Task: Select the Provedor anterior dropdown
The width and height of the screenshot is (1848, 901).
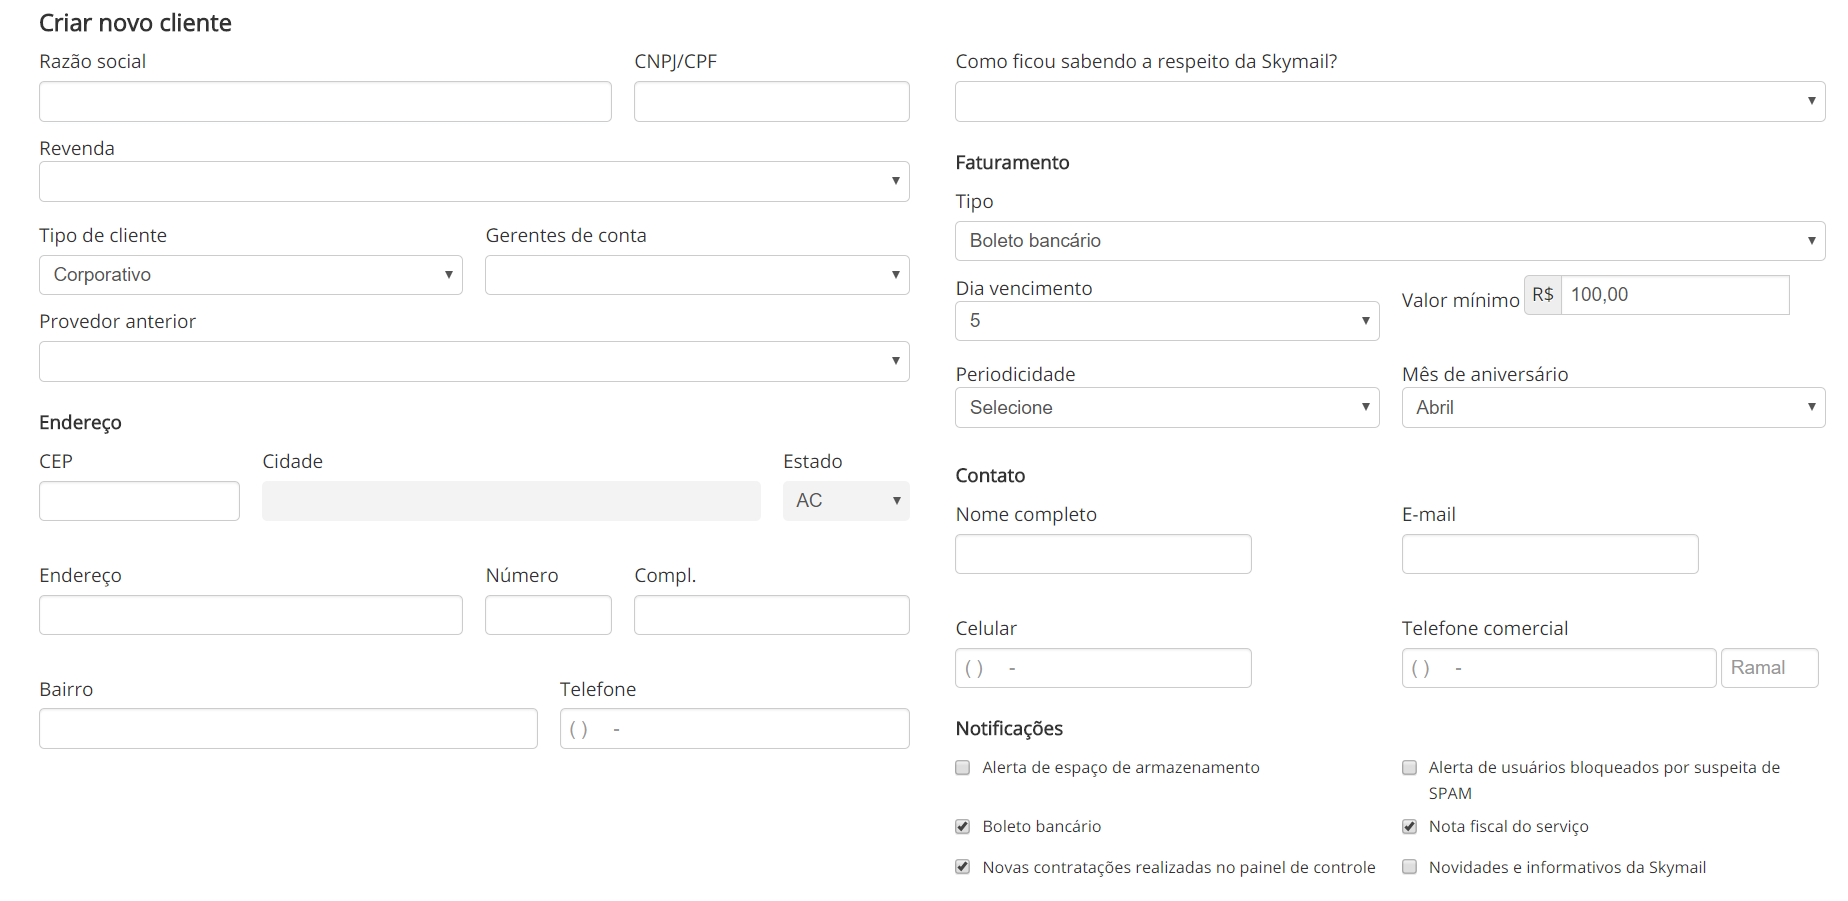Action: pyautogui.click(x=474, y=361)
